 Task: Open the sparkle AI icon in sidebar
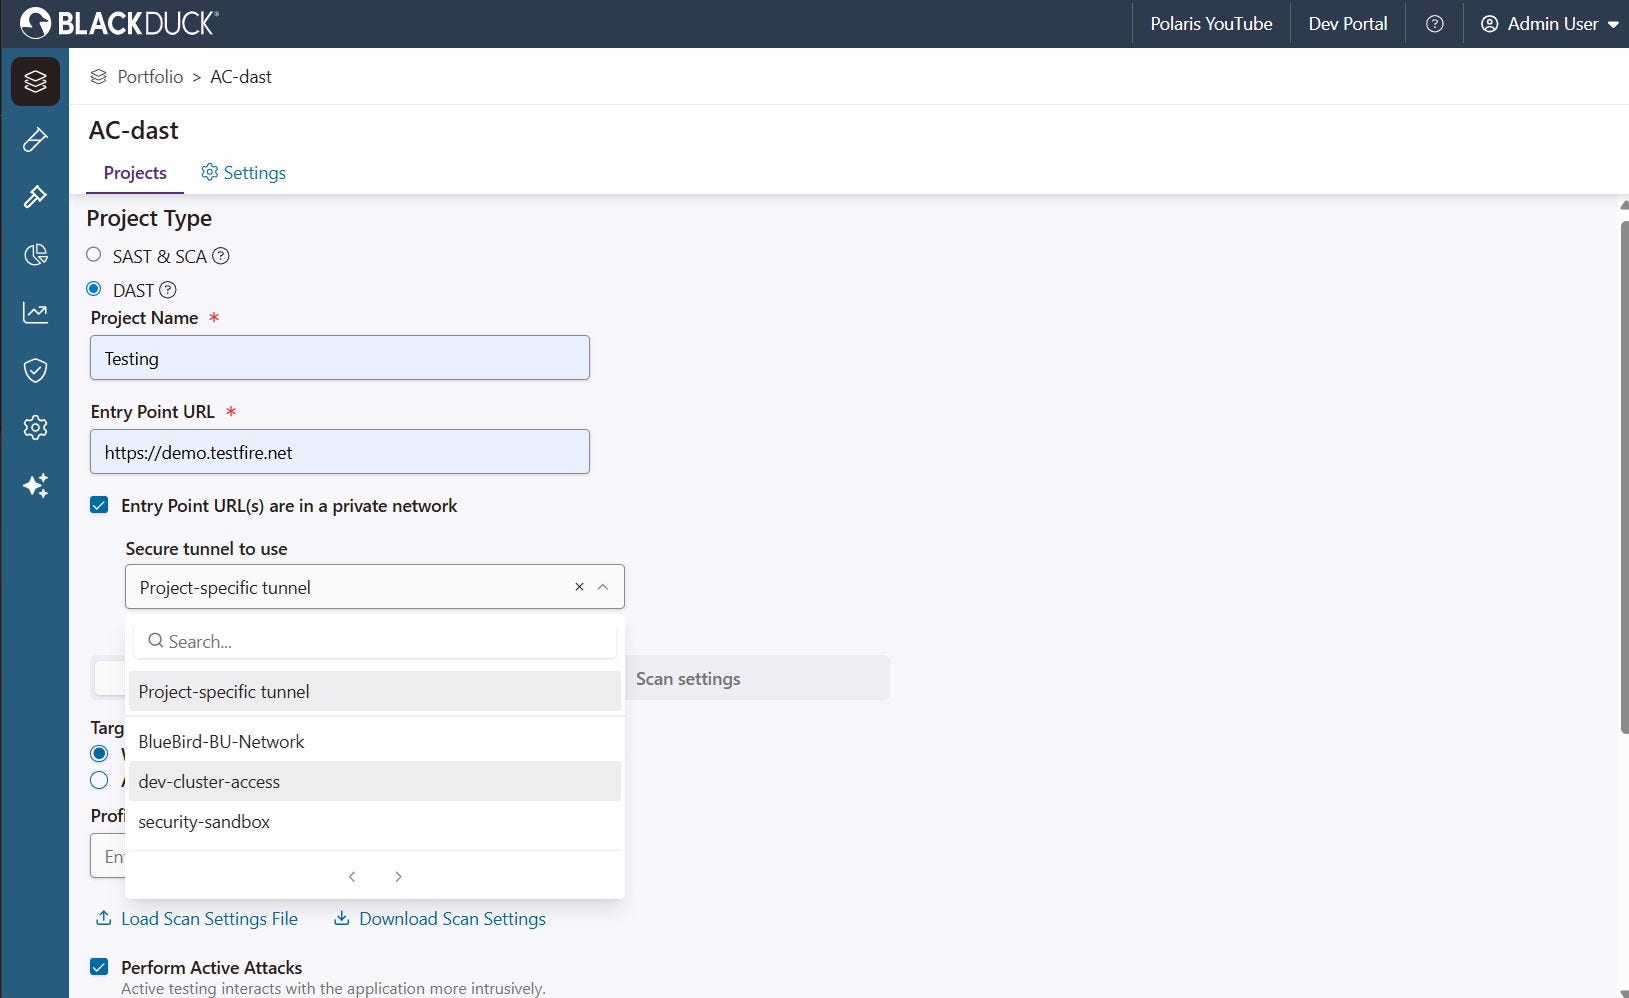point(35,486)
